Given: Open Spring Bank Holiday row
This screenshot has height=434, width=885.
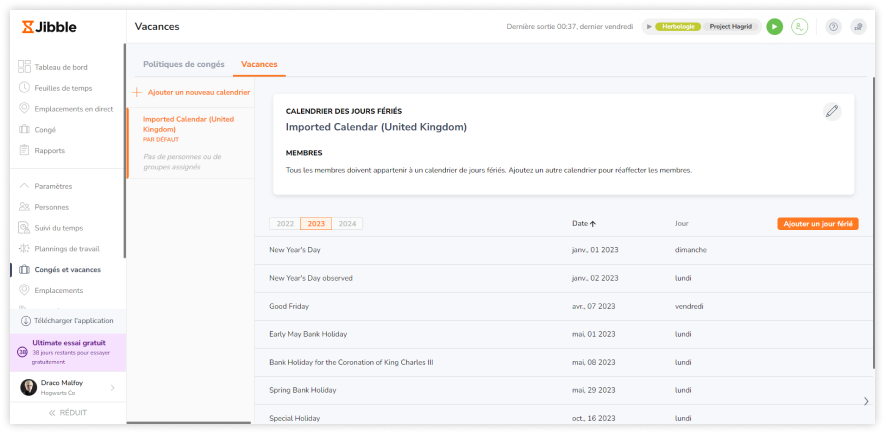Looking at the screenshot, I should [563, 390].
